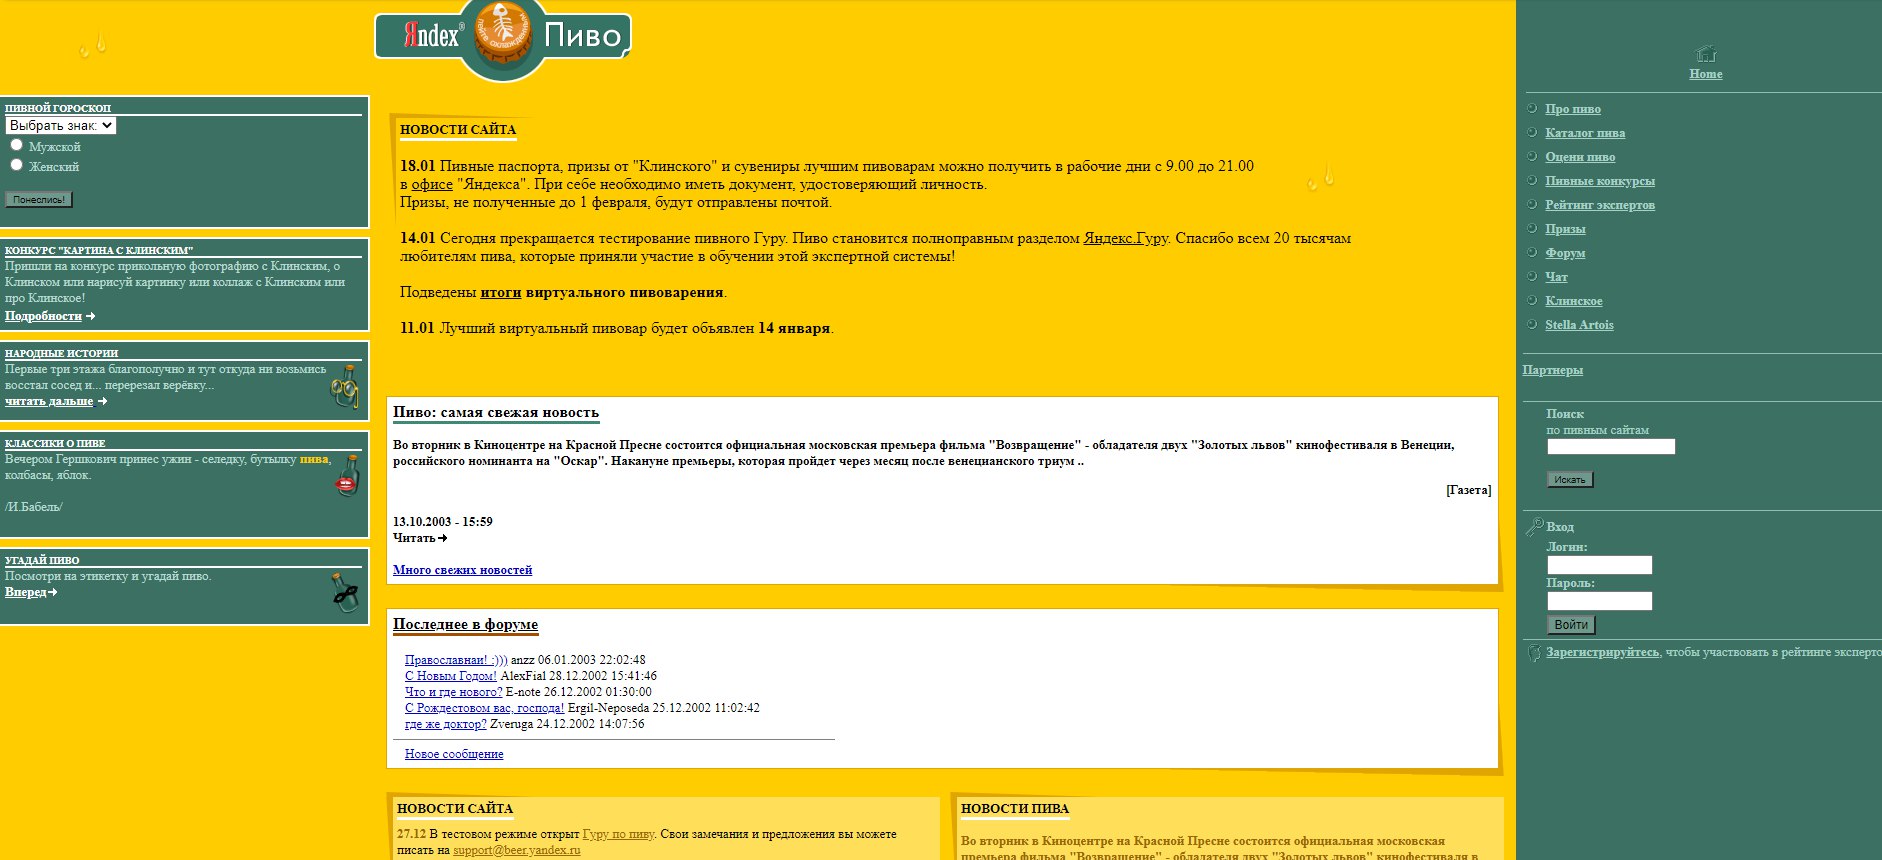The height and width of the screenshot is (860, 1882).
Task: Click the [Газета] source label
Action: [x=1469, y=490]
